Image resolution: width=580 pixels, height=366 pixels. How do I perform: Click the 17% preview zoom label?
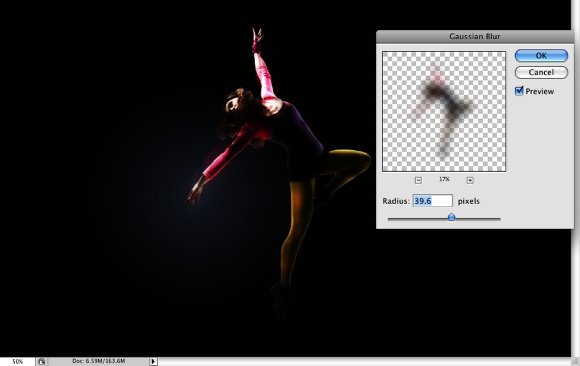444,179
